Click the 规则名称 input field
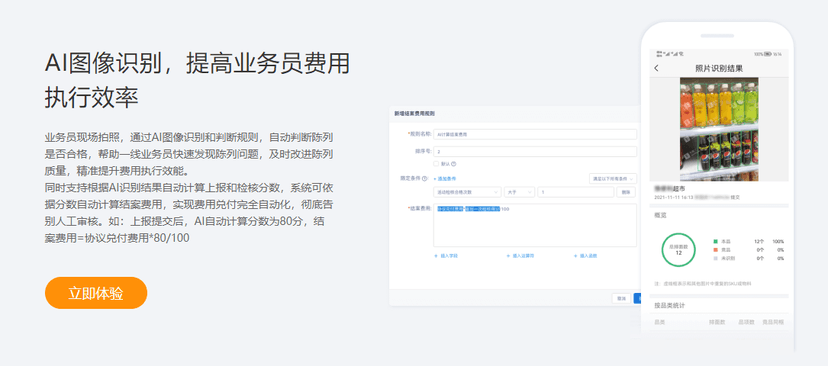This screenshot has height=366, width=828. coord(535,134)
